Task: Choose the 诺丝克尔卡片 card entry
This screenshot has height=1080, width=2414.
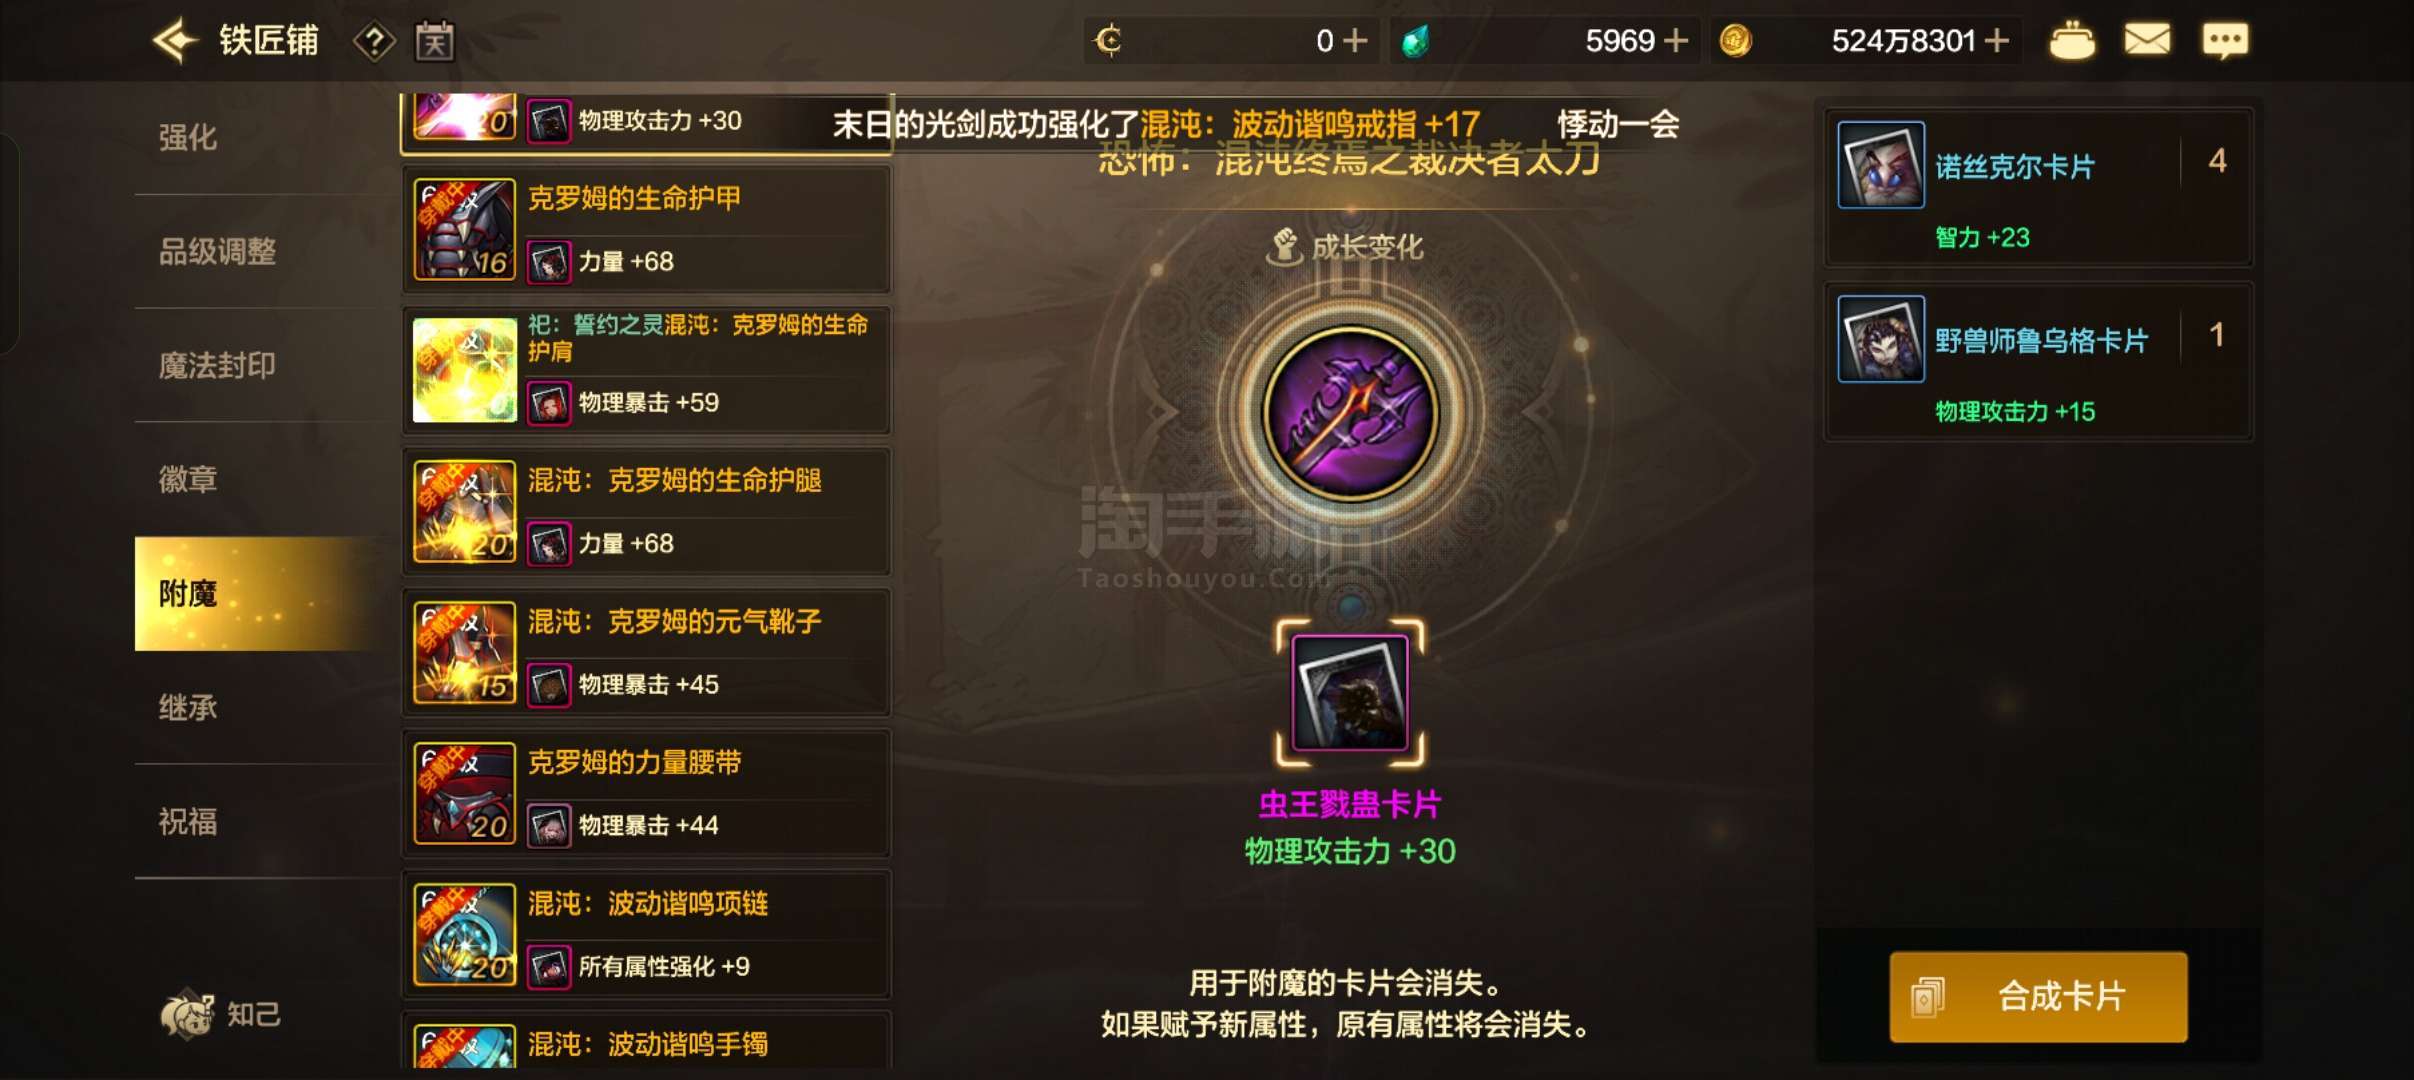Action: [x=2038, y=187]
